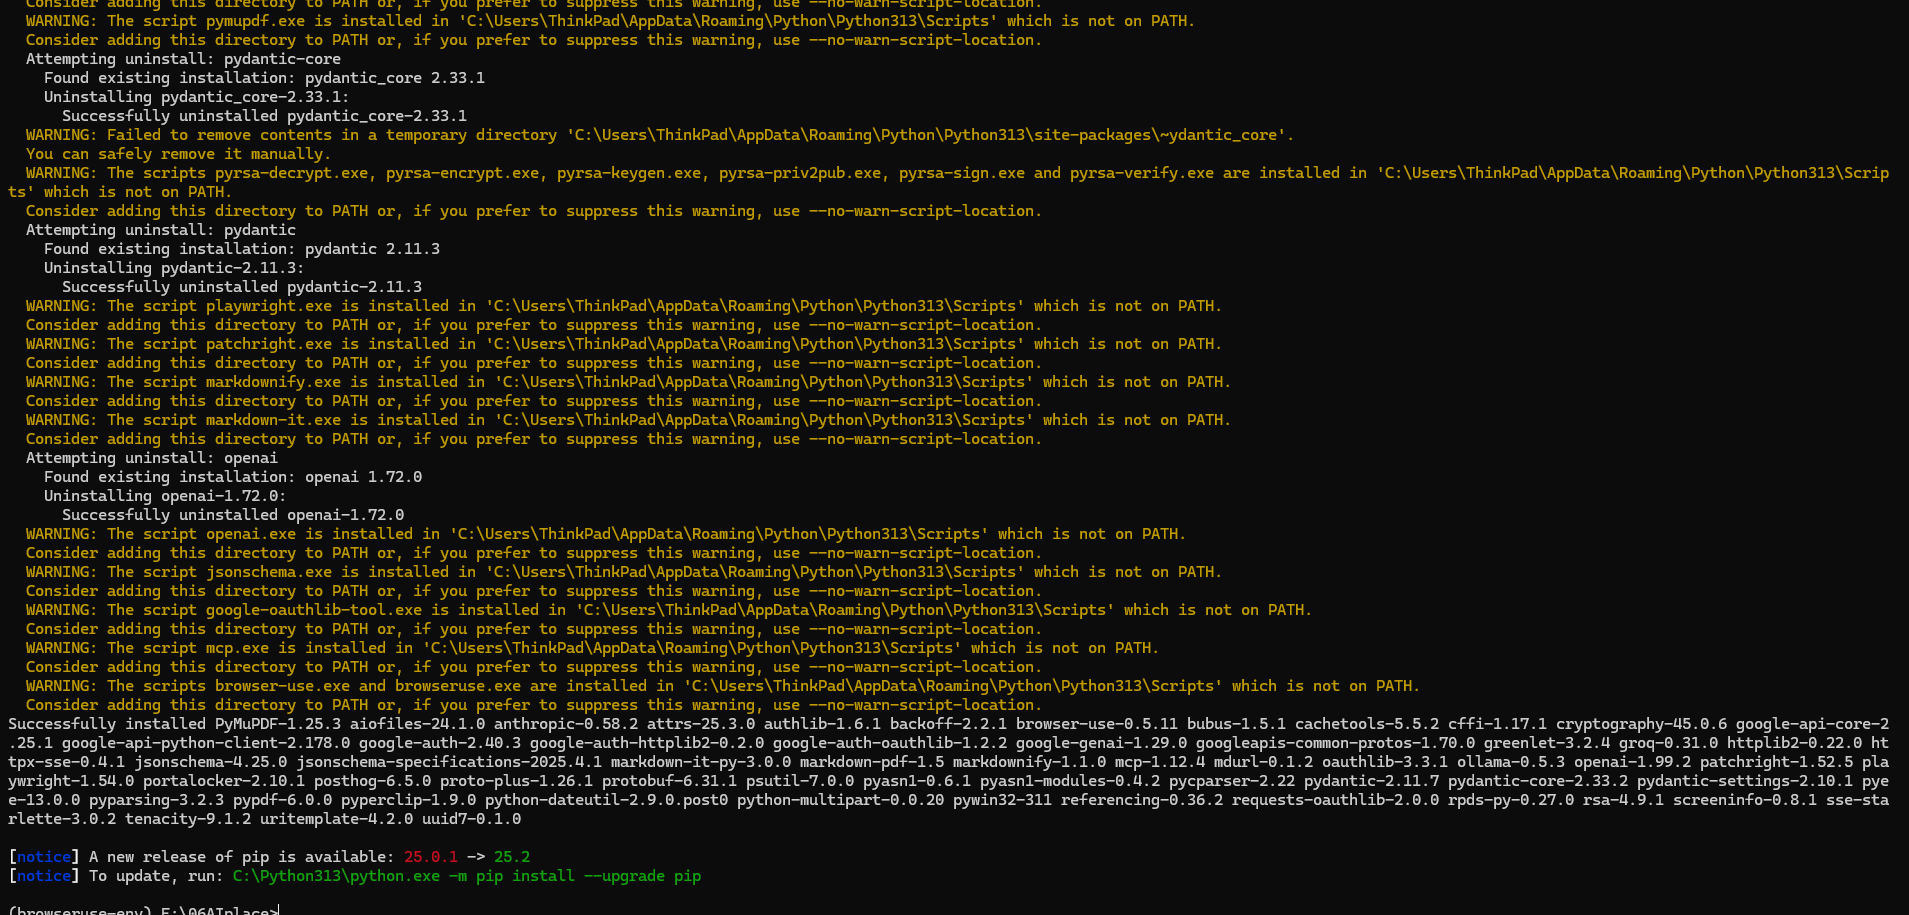
Task: Select the patchright.exe script warning
Action: point(624,344)
